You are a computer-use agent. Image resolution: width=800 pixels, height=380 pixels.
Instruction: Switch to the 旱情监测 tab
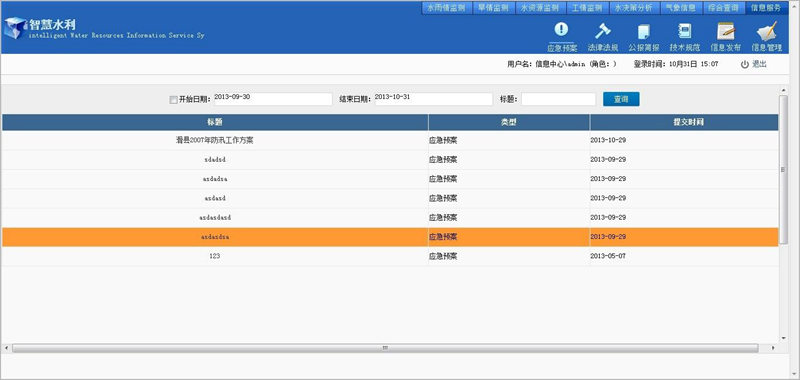point(493,8)
